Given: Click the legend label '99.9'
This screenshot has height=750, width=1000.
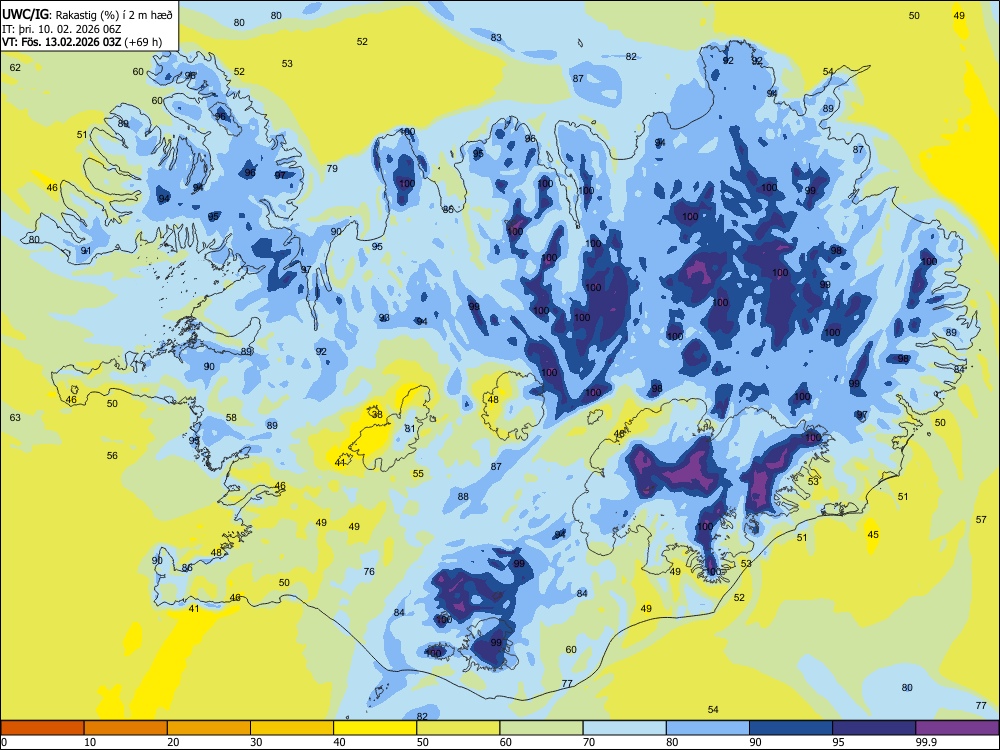Looking at the screenshot, I should [925, 742].
